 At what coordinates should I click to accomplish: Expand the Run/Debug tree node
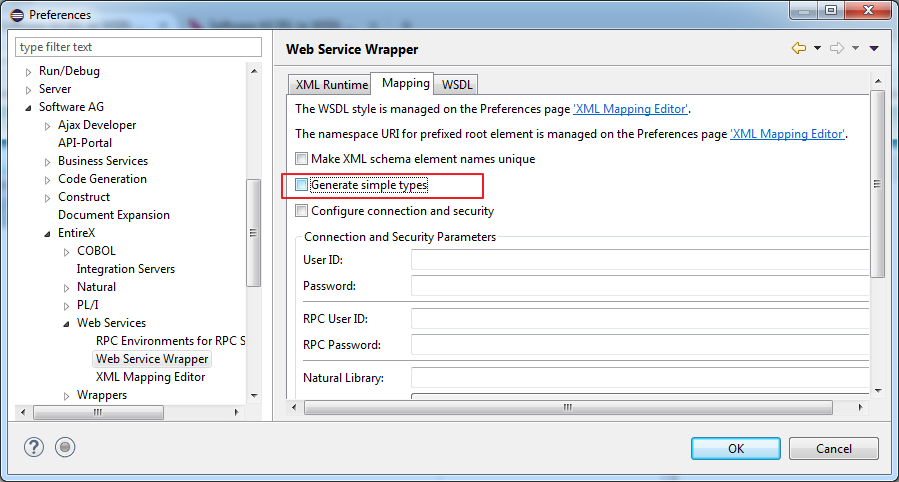tap(28, 72)
